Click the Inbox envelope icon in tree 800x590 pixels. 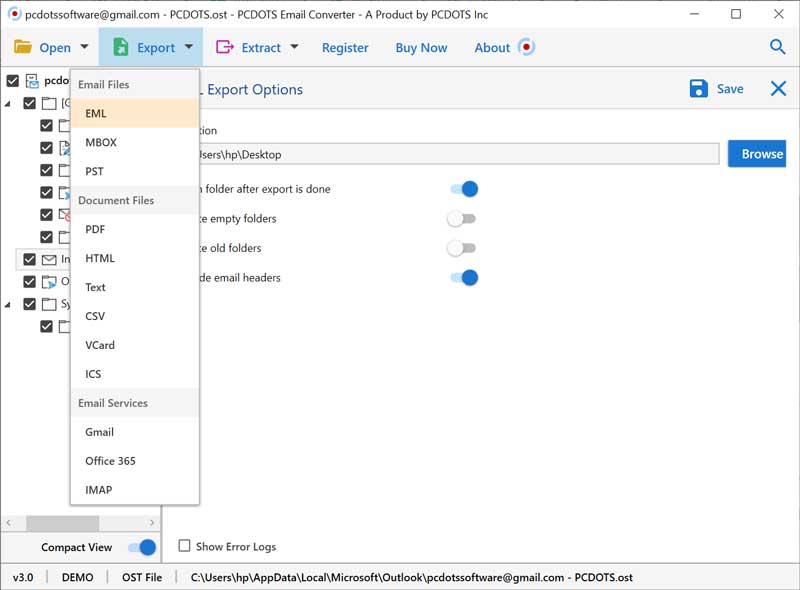pyautogui.click(x=49, y=260)
